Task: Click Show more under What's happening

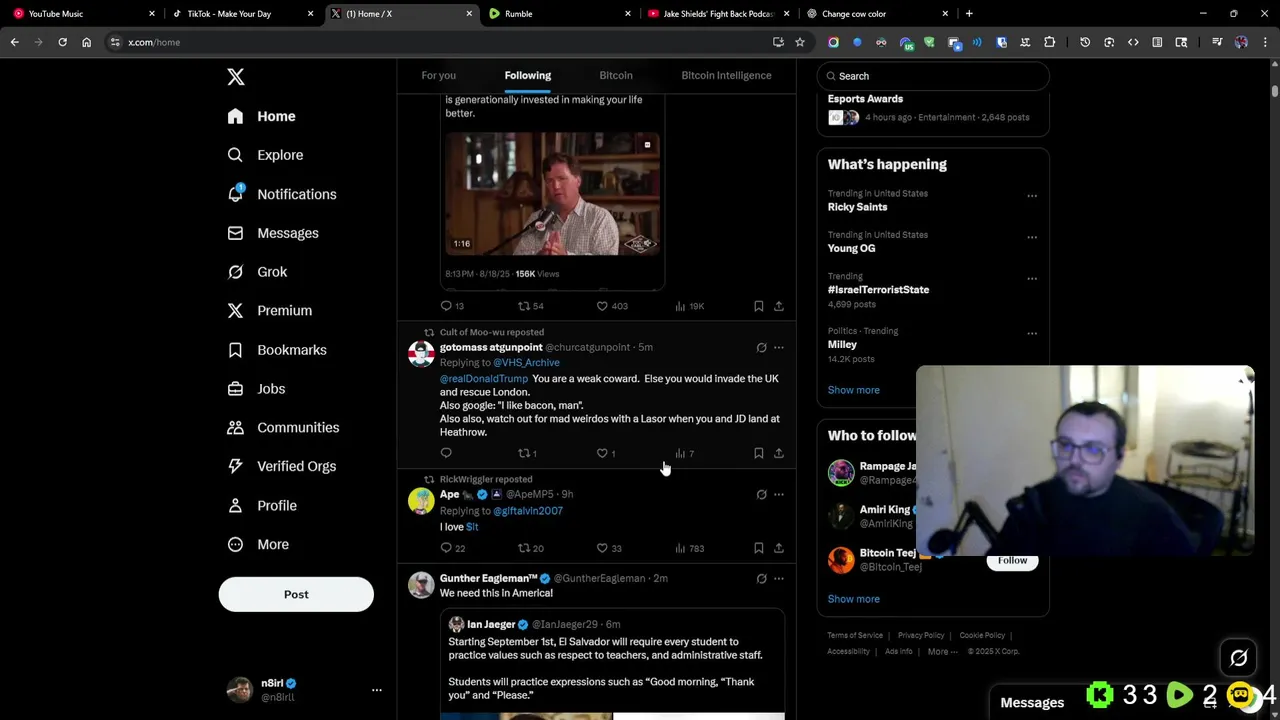Action: pyautogui.click(x=853, y=390)
